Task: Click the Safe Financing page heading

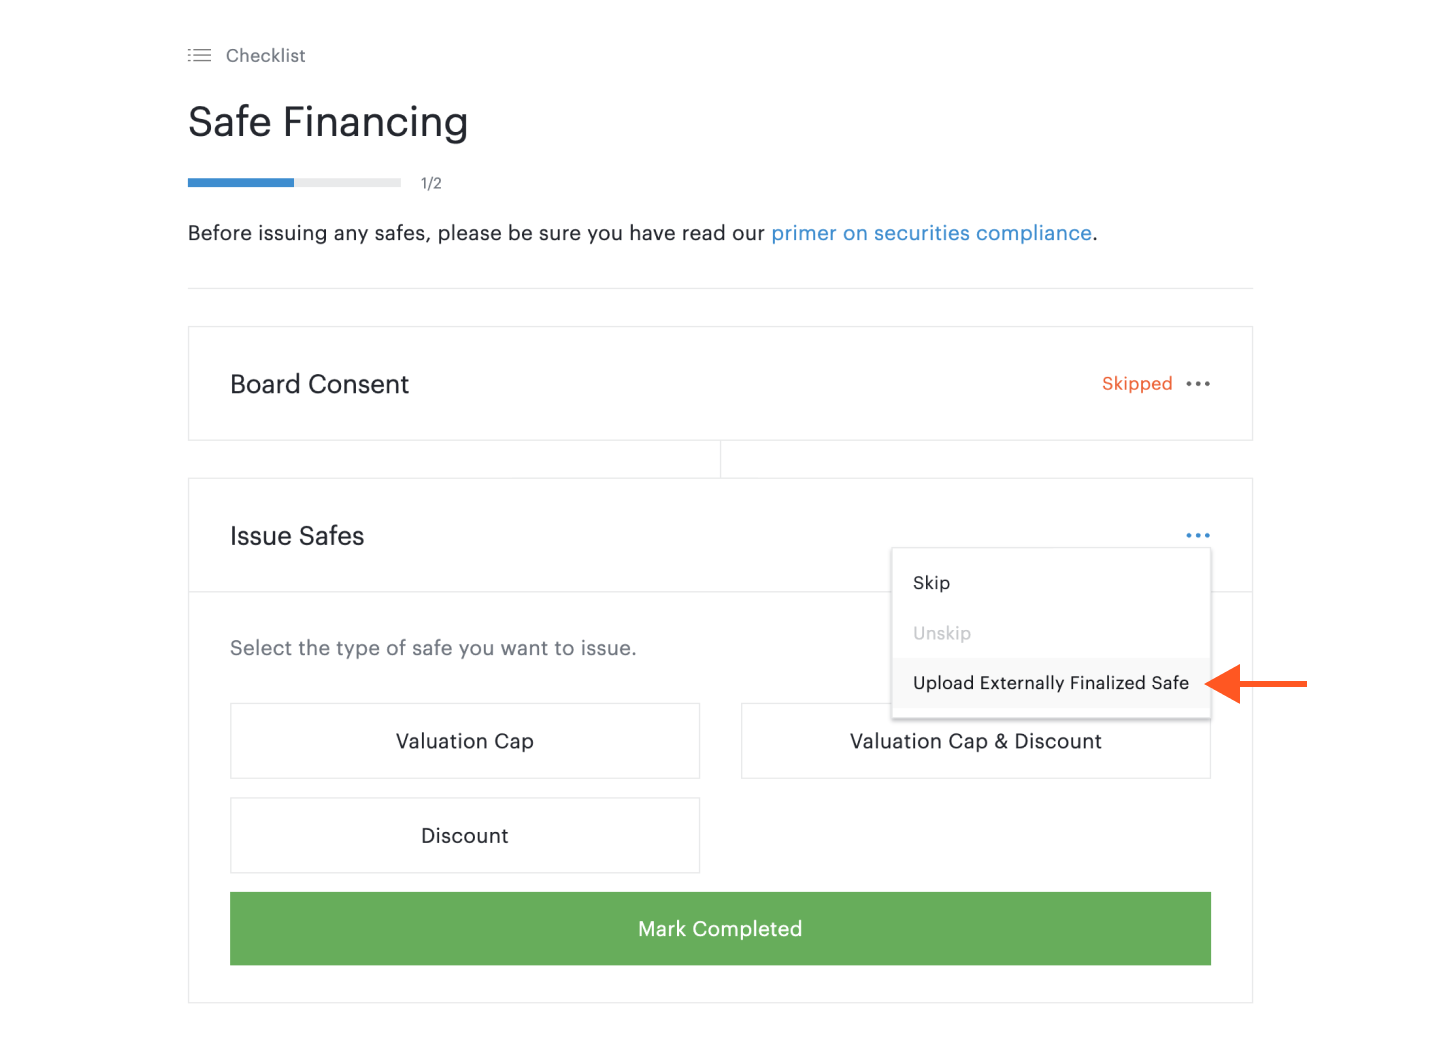Action: coord(328,122)
